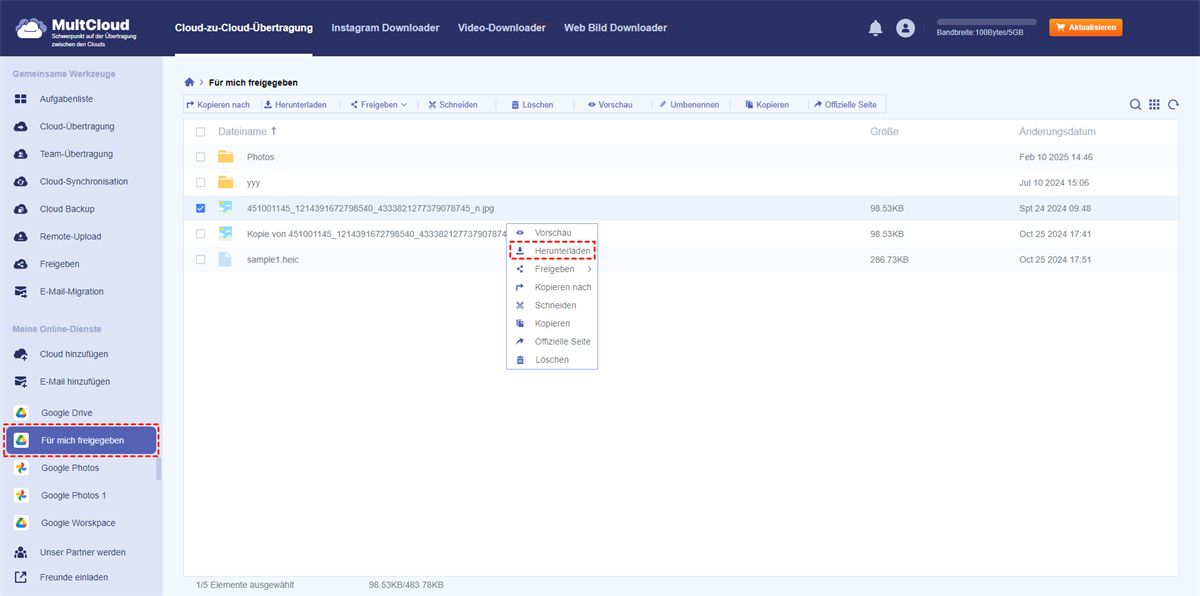Image resolution: width=1200 pixels, height=596 pixels.
Task: Open Cloud Backup in sidebar
Action: (x=69, y=209)
